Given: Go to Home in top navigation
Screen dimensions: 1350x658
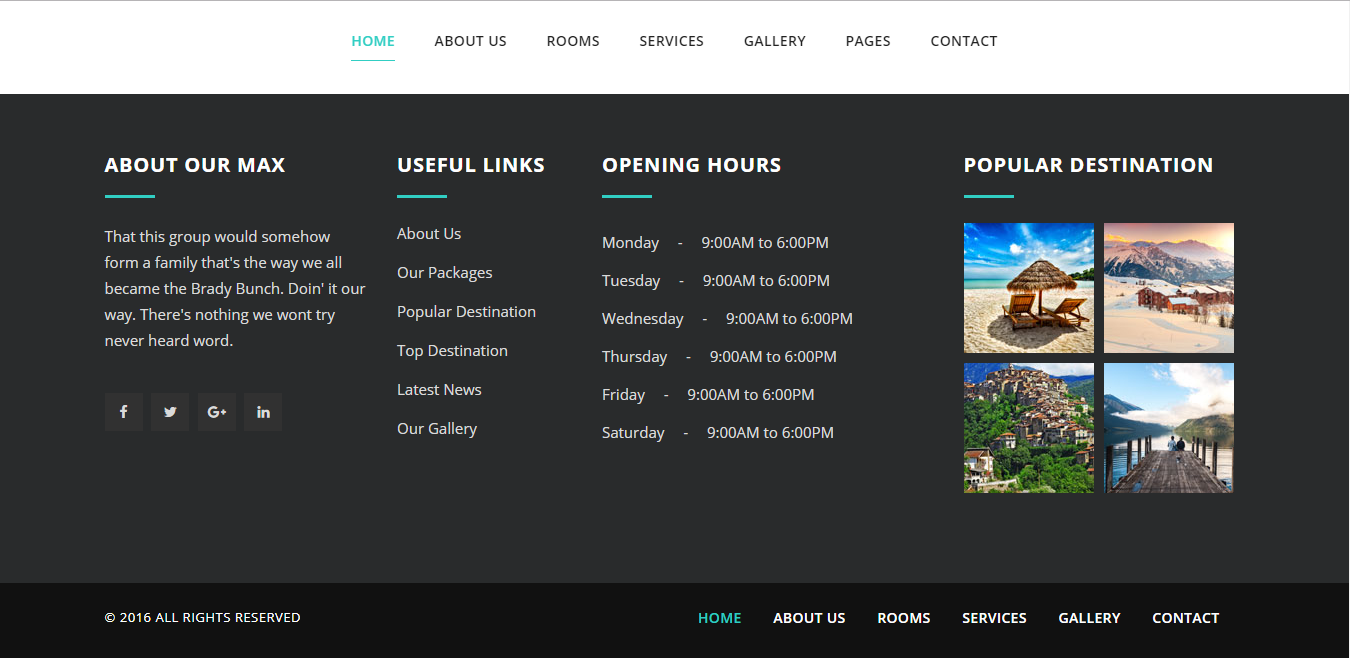Looking at the screenshot, I should [373, 41].
